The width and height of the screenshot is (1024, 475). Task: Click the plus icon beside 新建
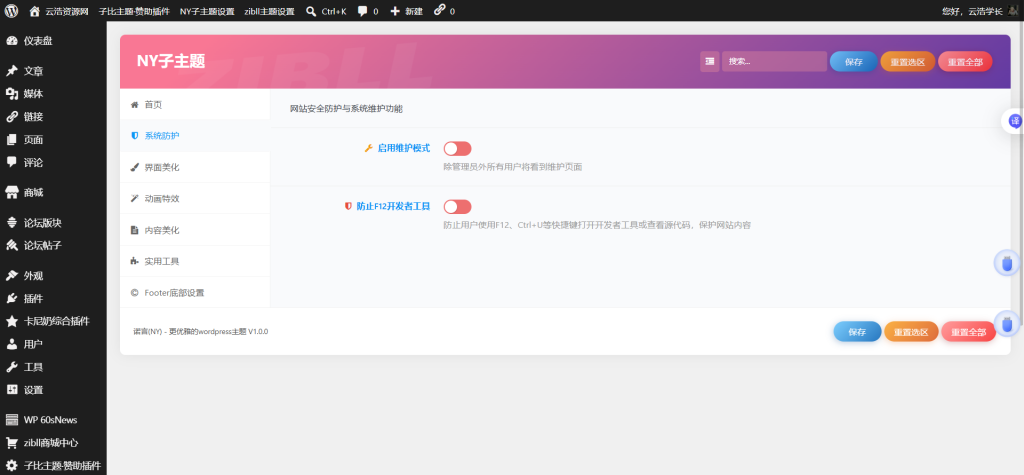[394, 11]
